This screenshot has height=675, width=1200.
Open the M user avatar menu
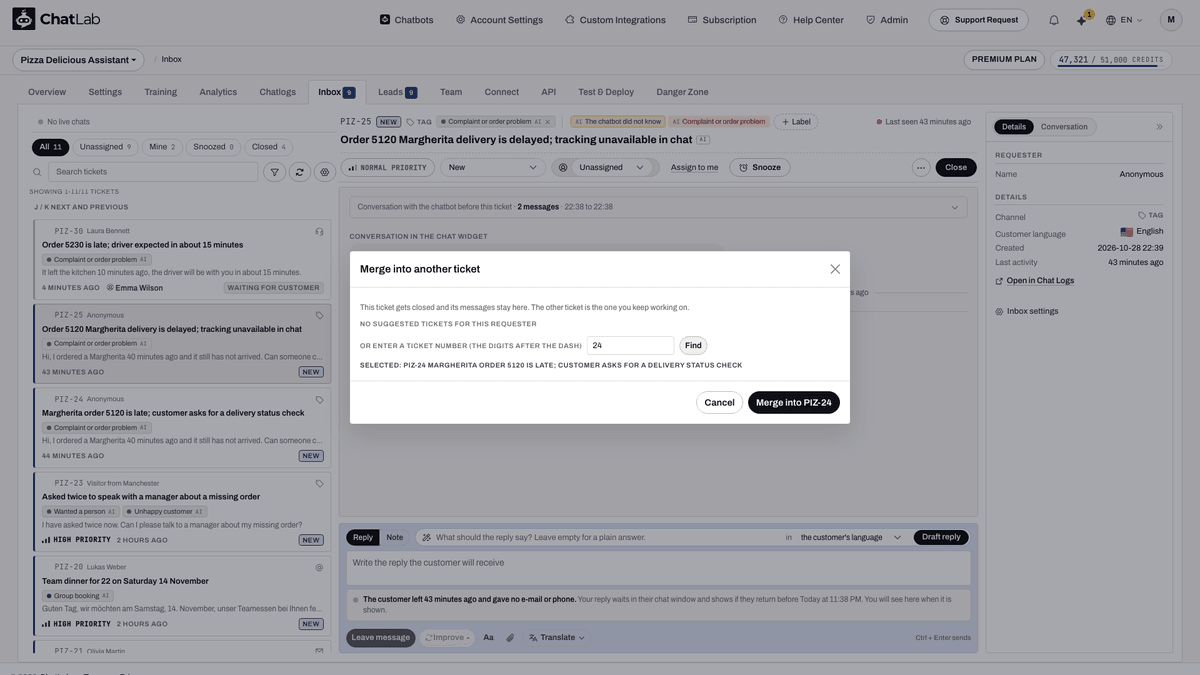click(1171, 20)
